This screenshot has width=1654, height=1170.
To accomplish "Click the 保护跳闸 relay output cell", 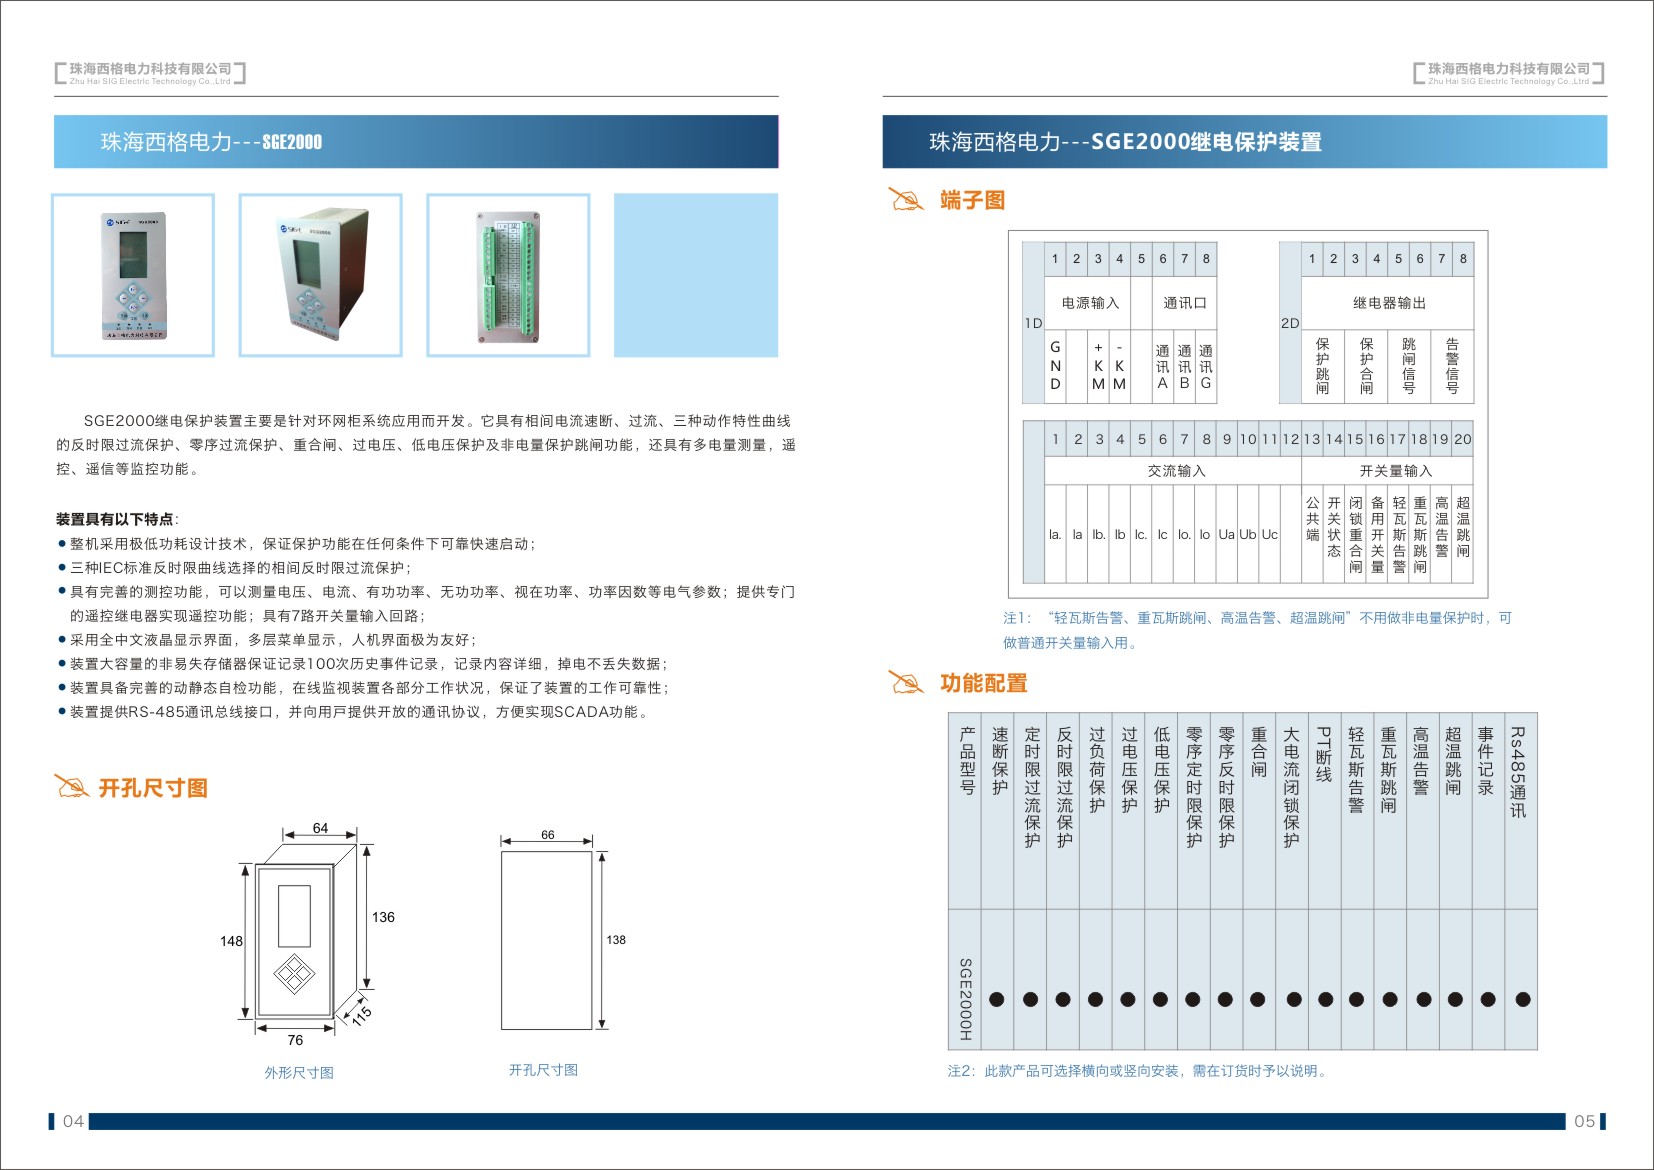I will tap(1323, 366).
